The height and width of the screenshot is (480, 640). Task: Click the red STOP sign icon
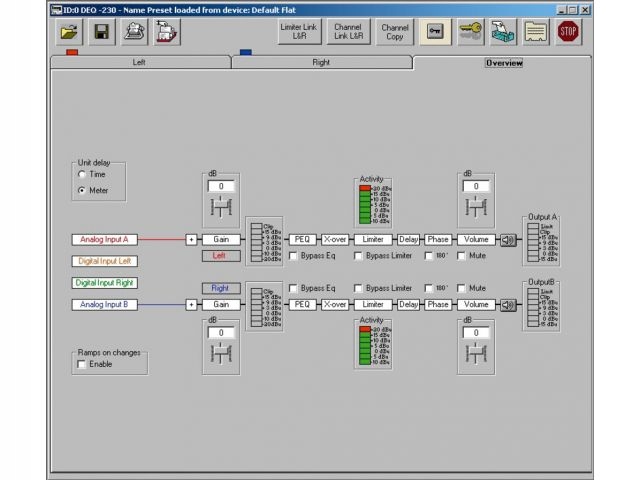point(568,31)
